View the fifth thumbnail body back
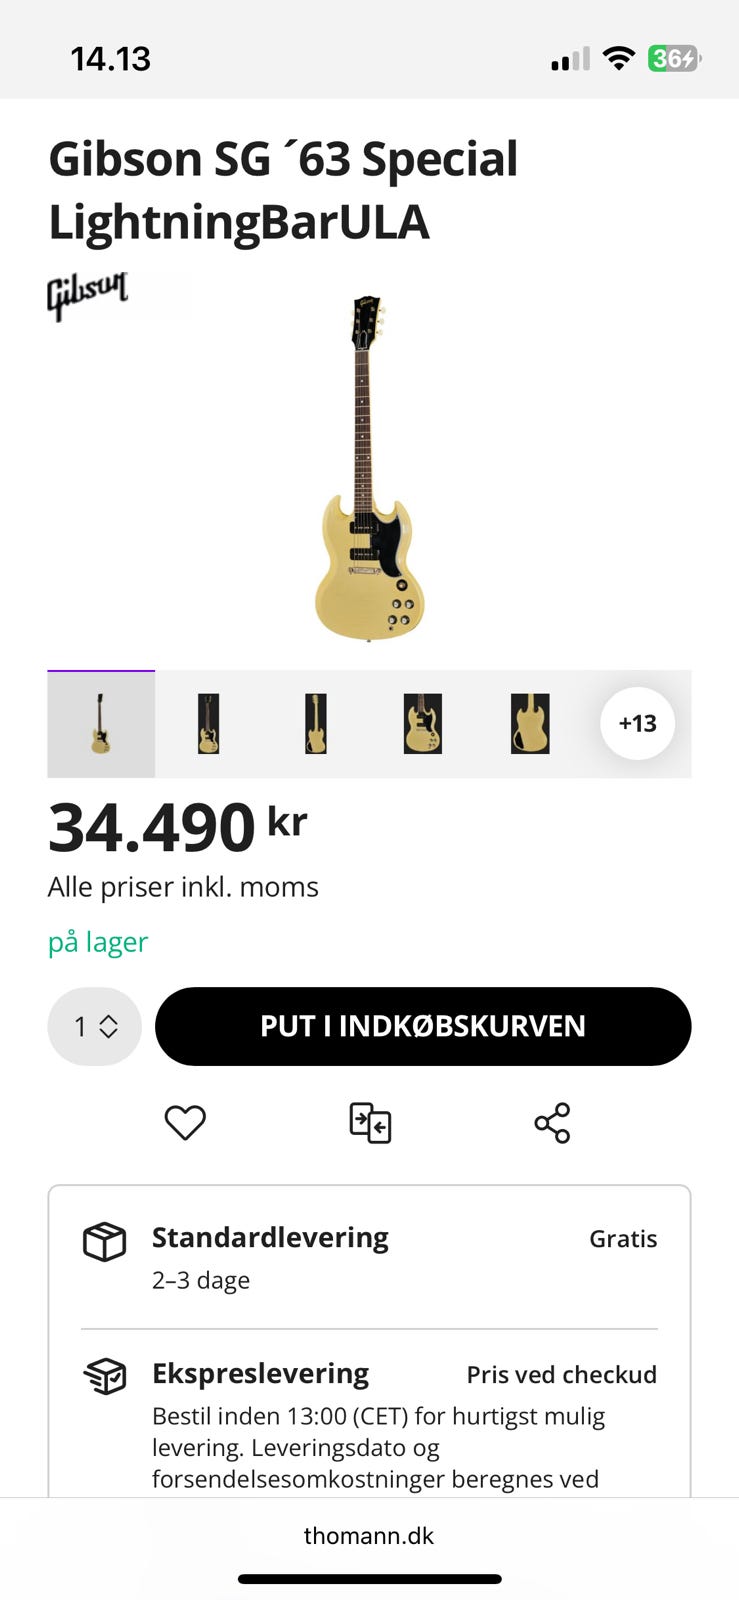 click(529, 724)
